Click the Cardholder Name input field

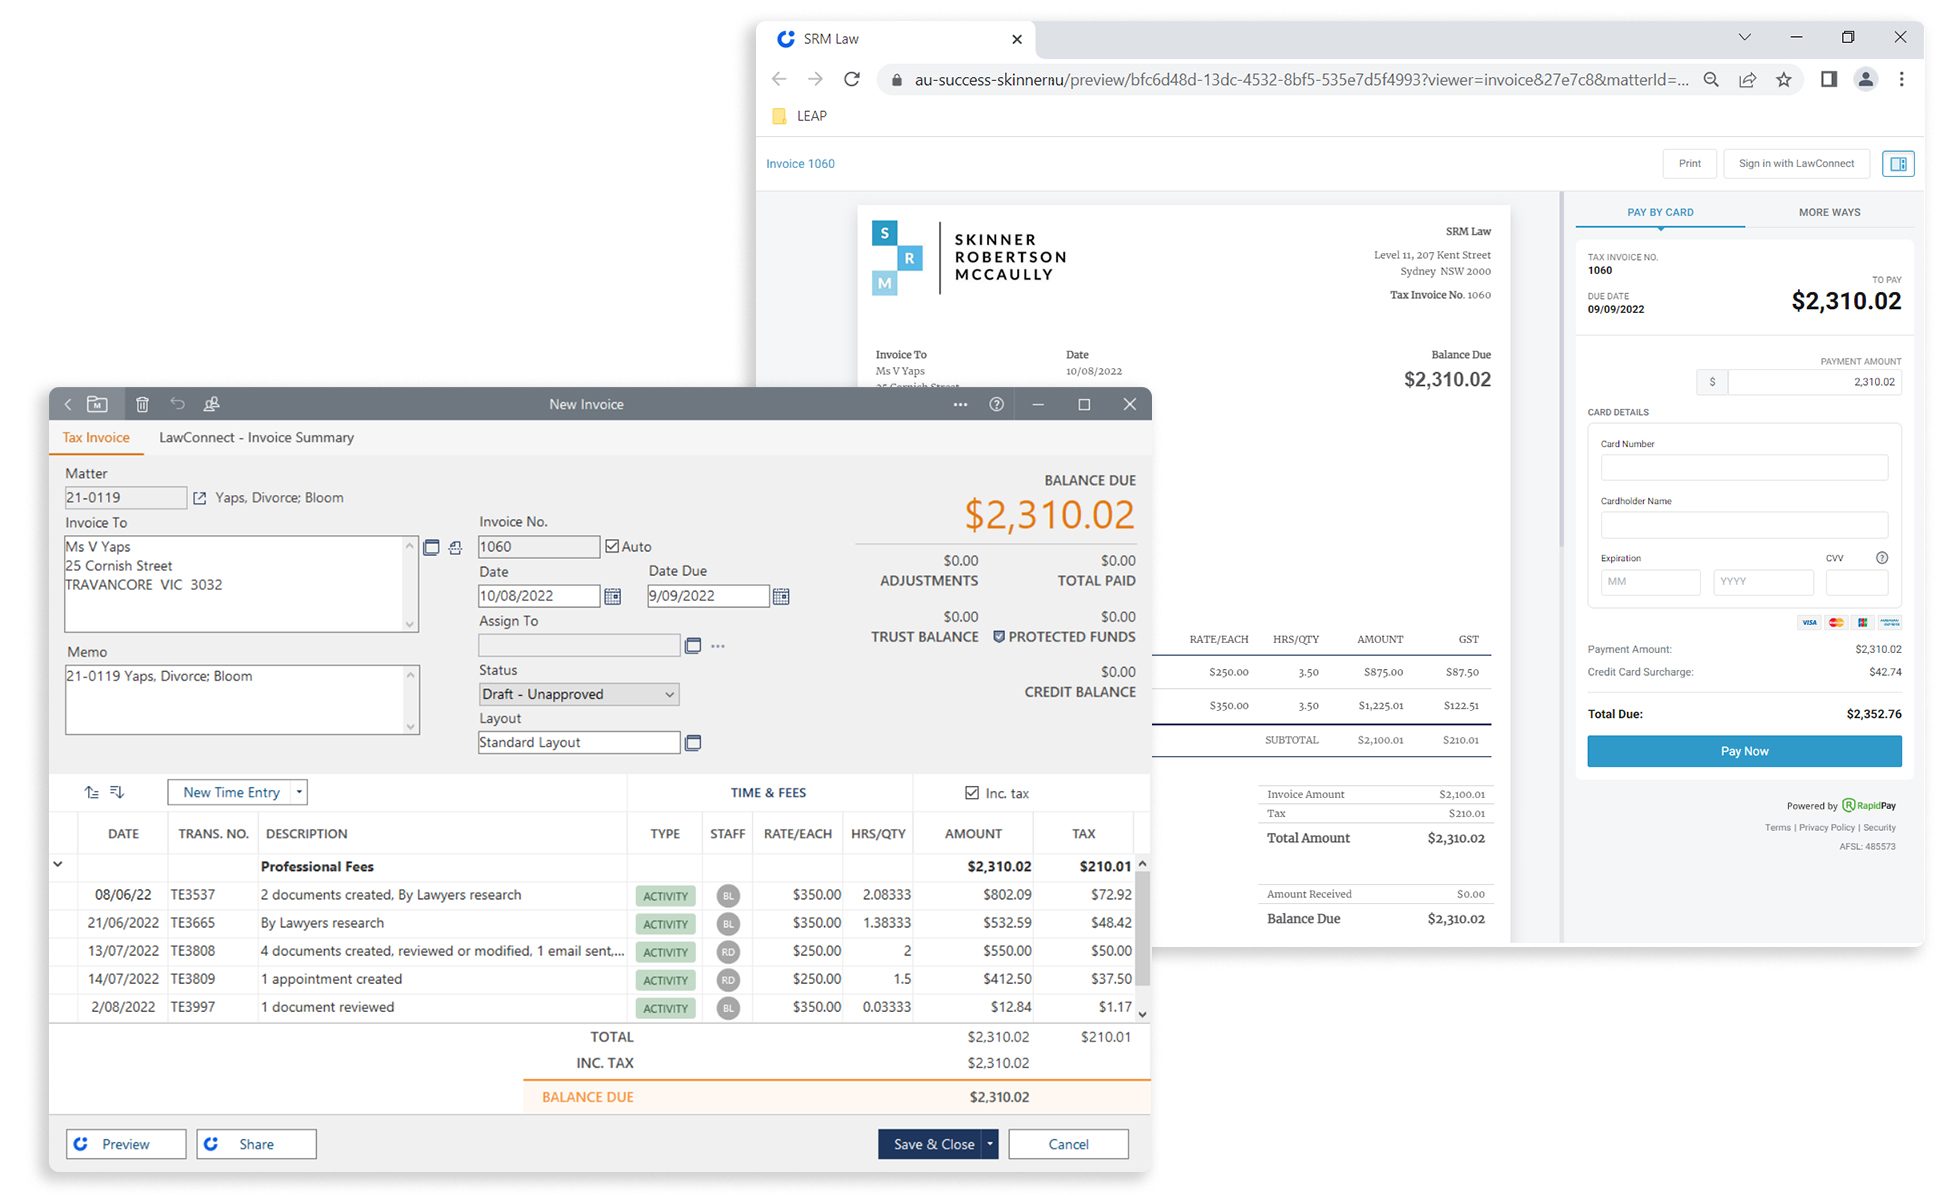tap(1744, 525)
